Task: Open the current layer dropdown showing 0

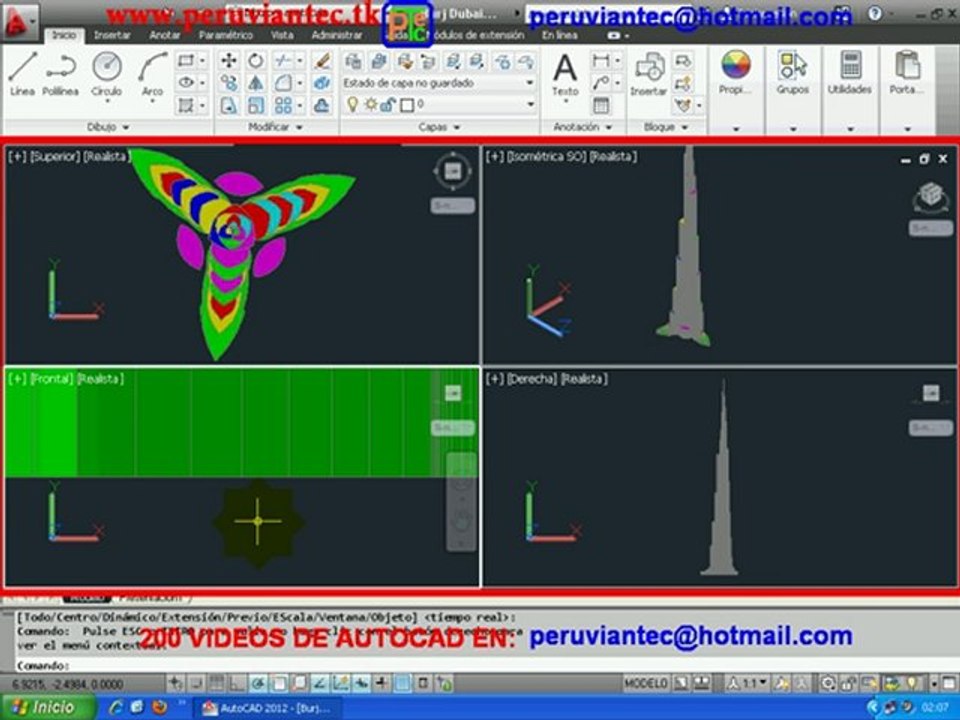Action: click(438, 105)
